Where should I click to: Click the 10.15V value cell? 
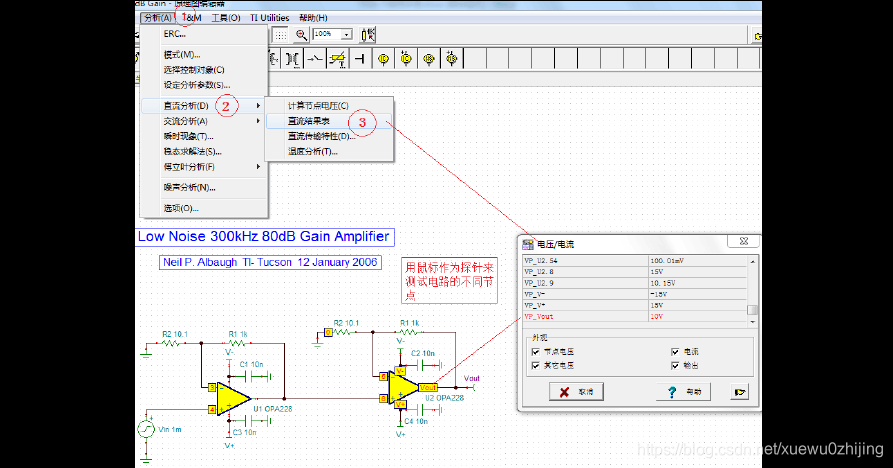tap(698, 283)
